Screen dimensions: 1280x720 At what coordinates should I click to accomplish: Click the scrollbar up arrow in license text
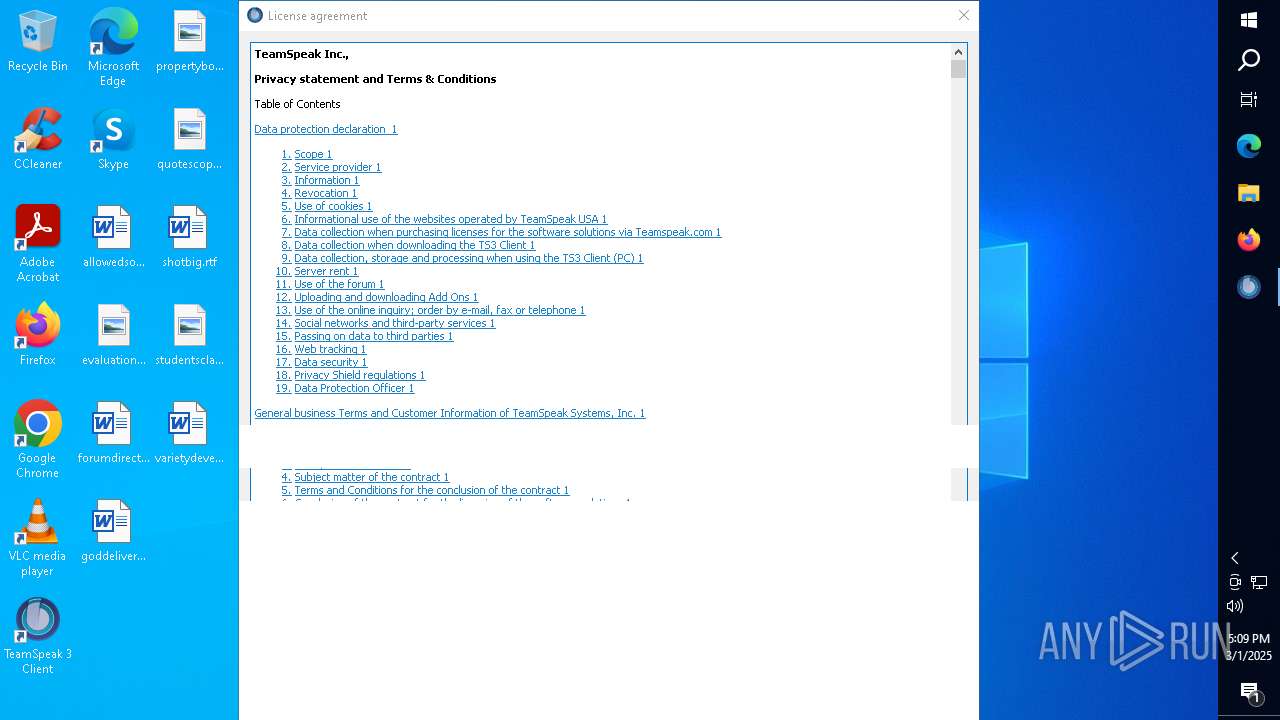[959, 52]
